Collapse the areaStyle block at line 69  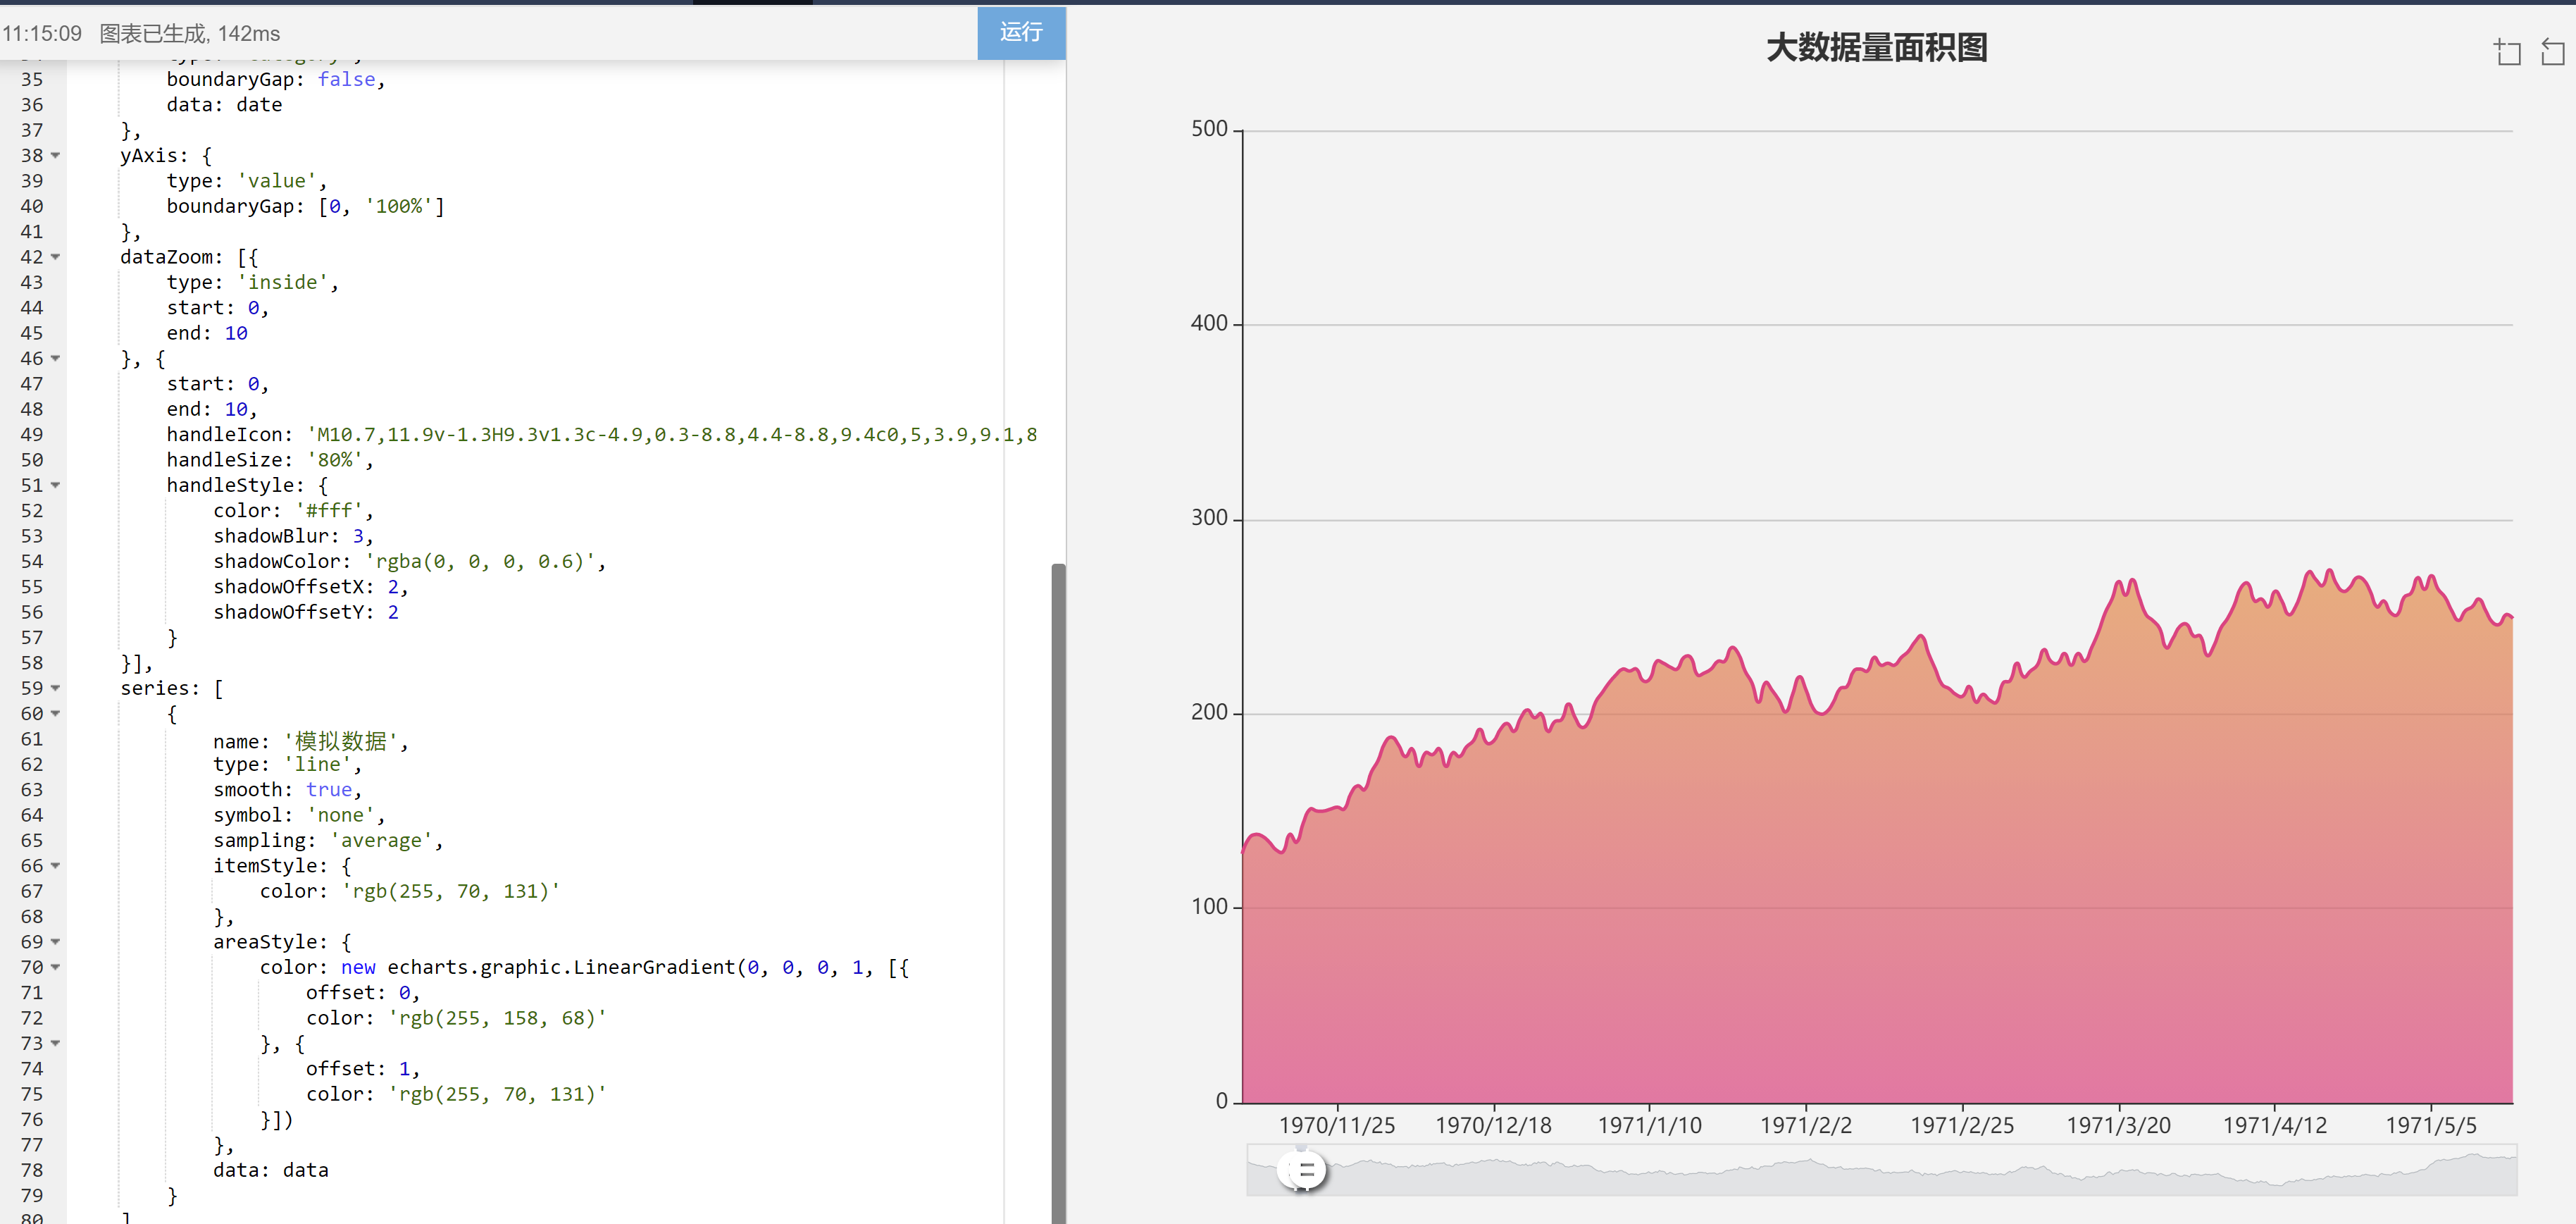tap(55, 941)
